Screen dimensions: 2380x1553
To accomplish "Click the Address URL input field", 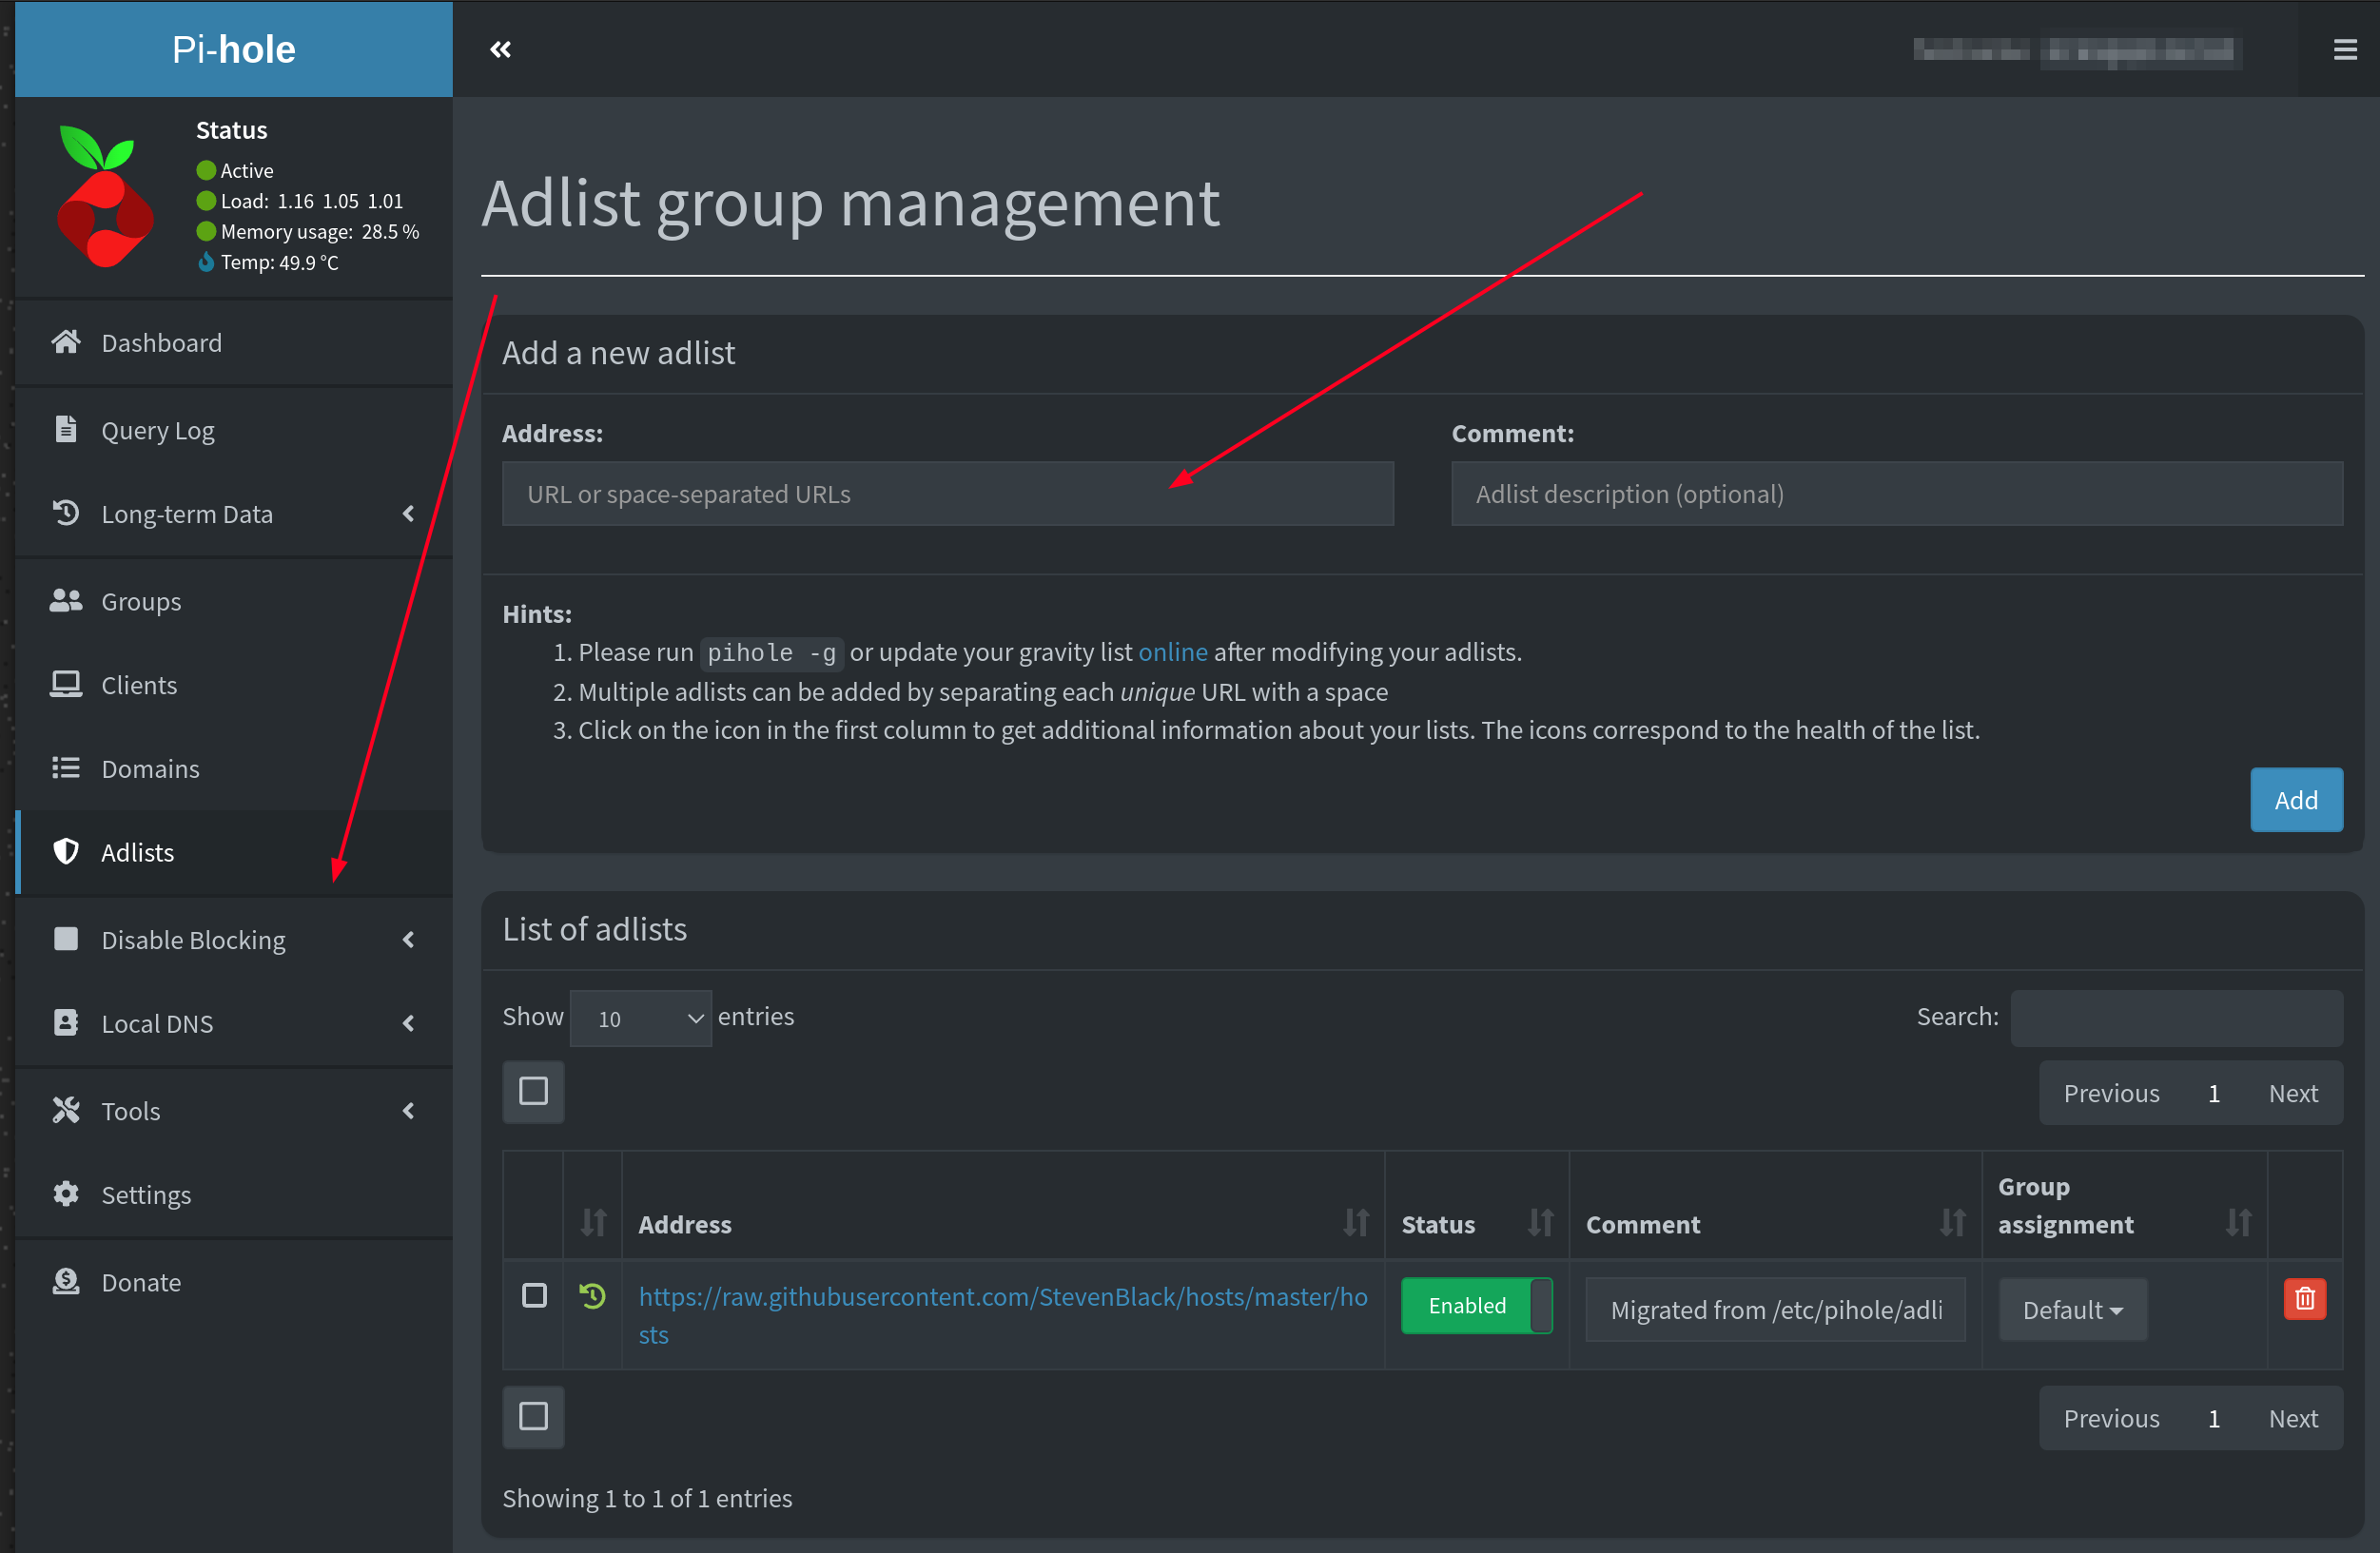I will (946, 494).
